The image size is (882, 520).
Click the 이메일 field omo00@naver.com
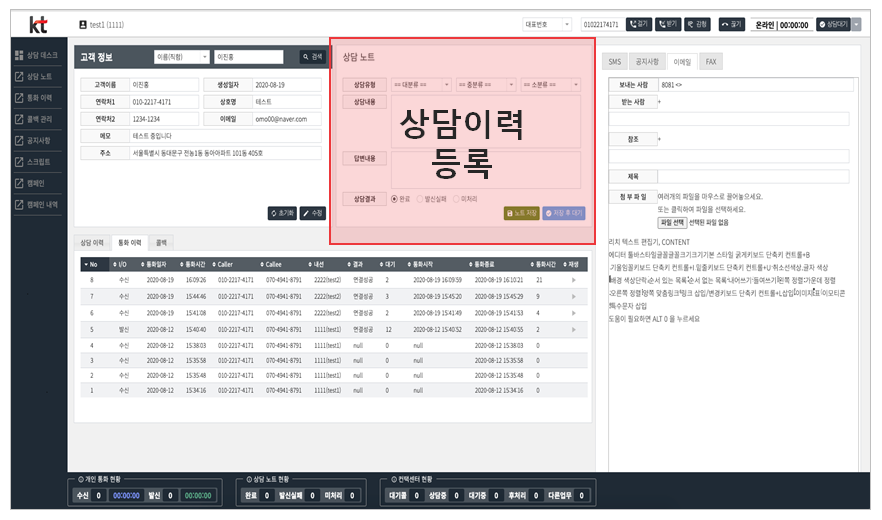pos(287,119)
